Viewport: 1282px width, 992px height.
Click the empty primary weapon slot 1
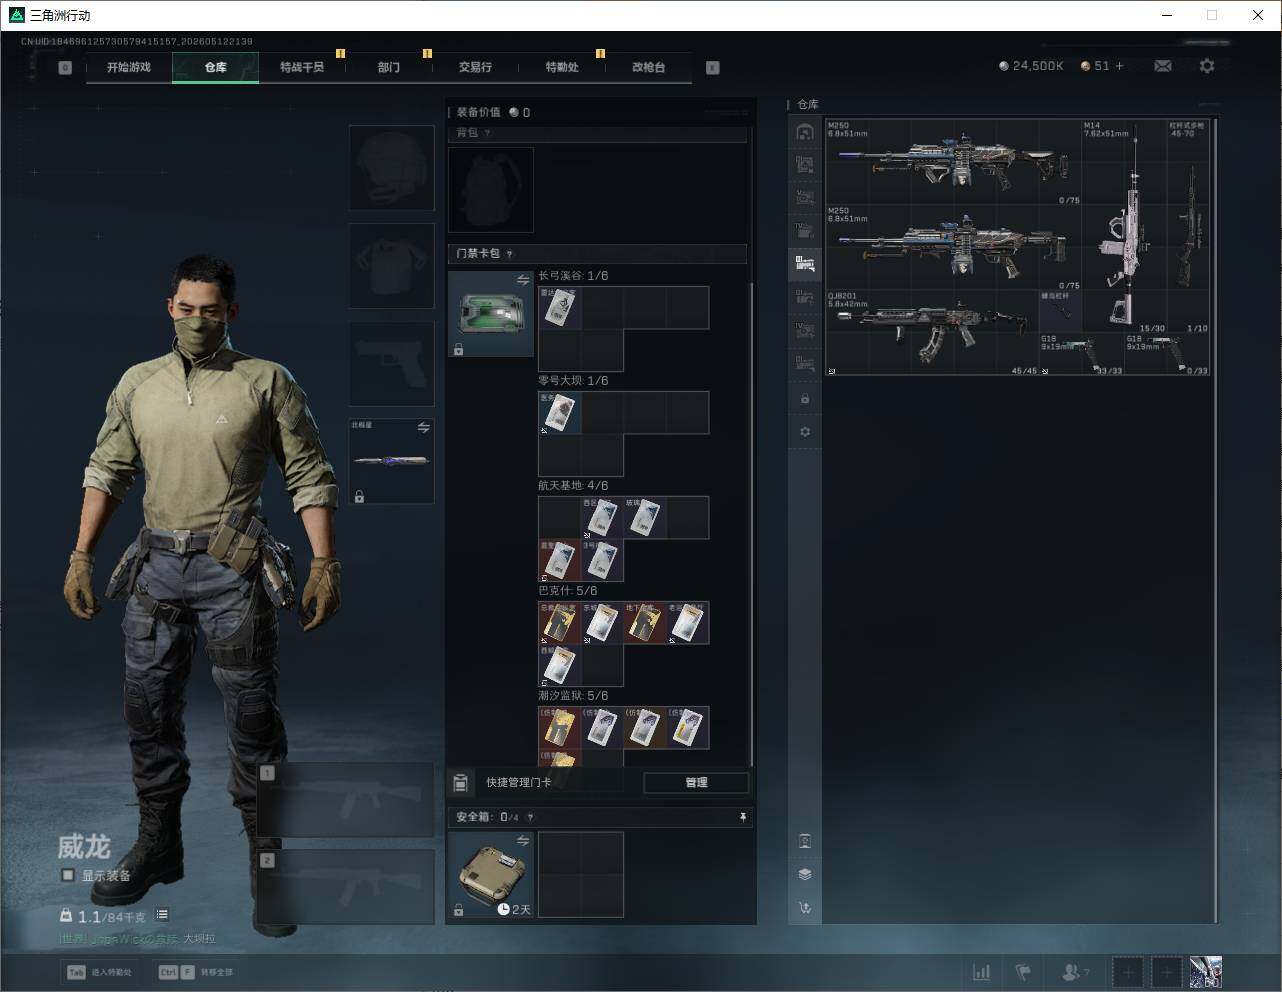[346, 800]
